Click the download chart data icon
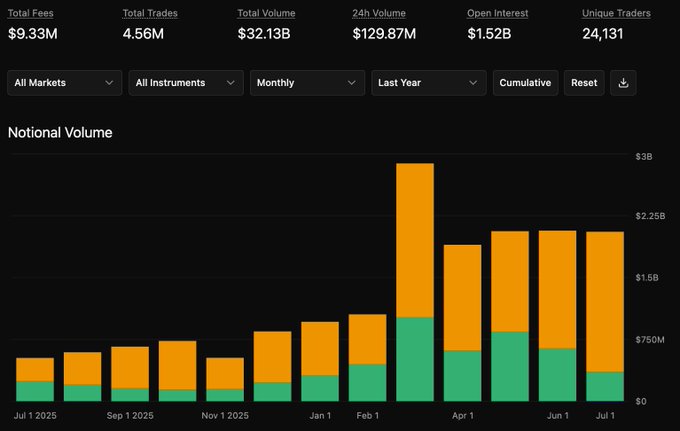The image size is (680, 431). pyautogui.click(x=623, y=83)
